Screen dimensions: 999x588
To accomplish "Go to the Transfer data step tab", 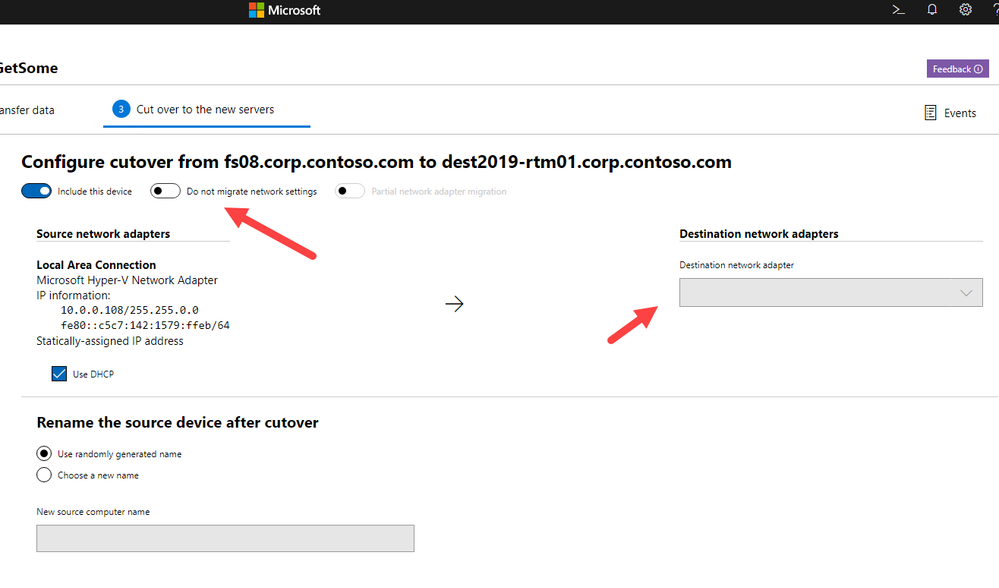I will point(27,110).
